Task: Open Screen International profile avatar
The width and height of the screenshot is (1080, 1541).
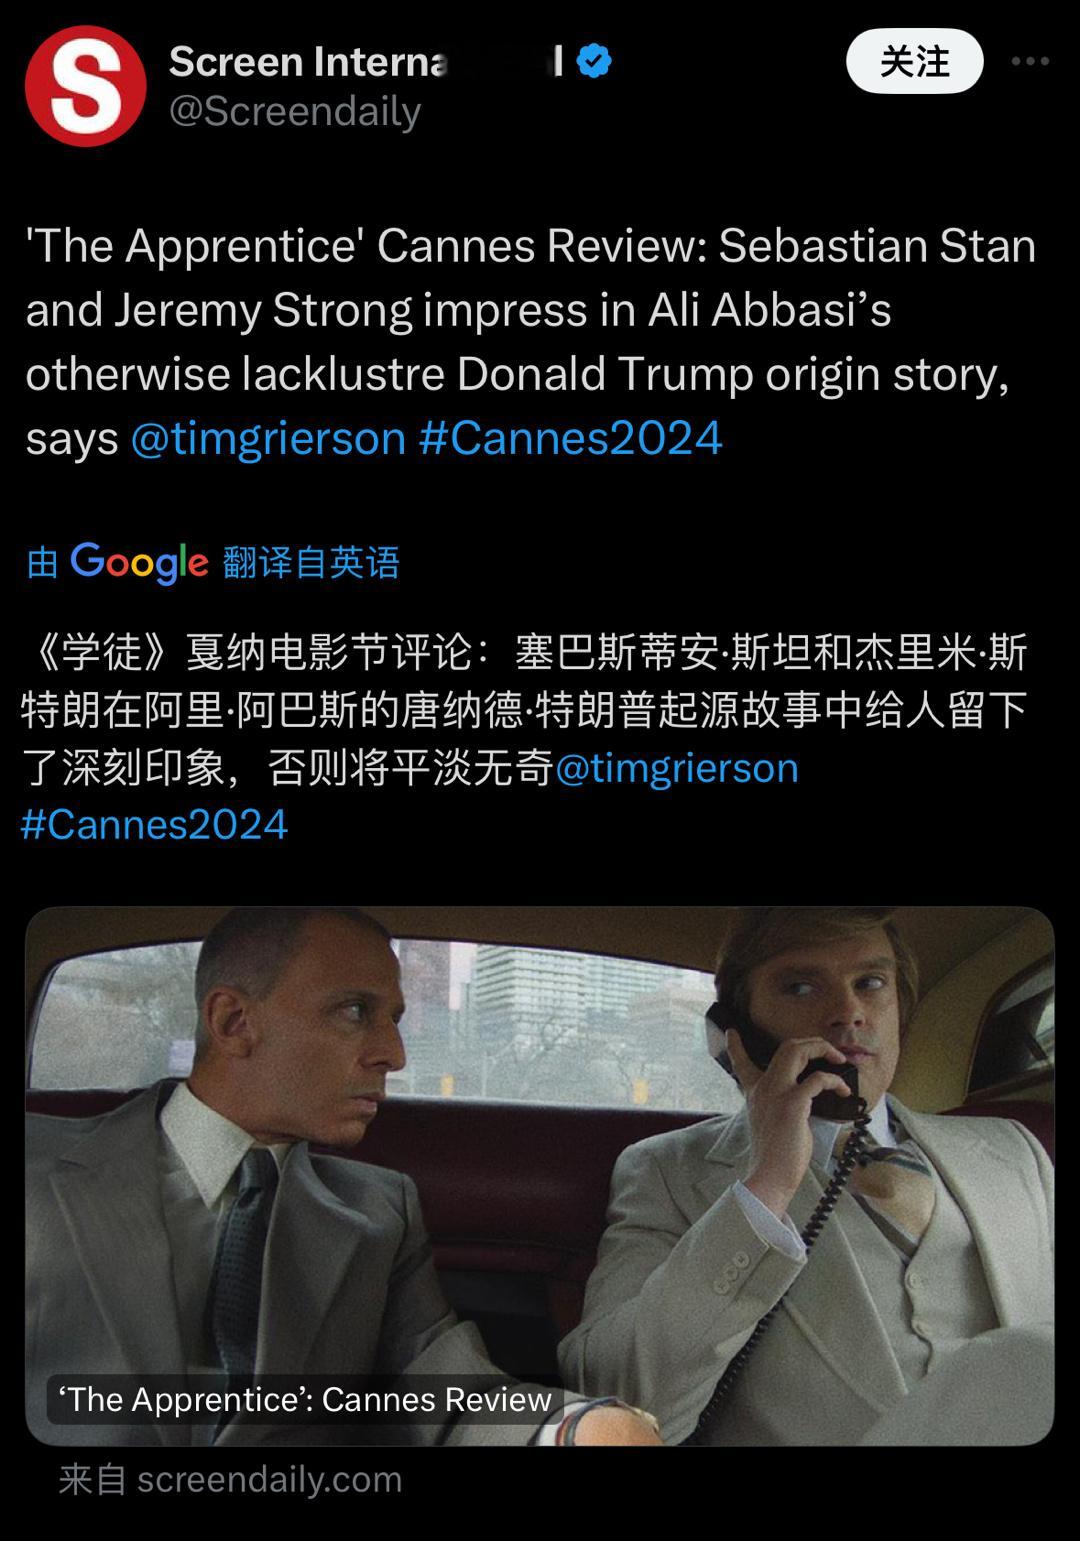Action: pyautogui.click(x=86, y=86)
